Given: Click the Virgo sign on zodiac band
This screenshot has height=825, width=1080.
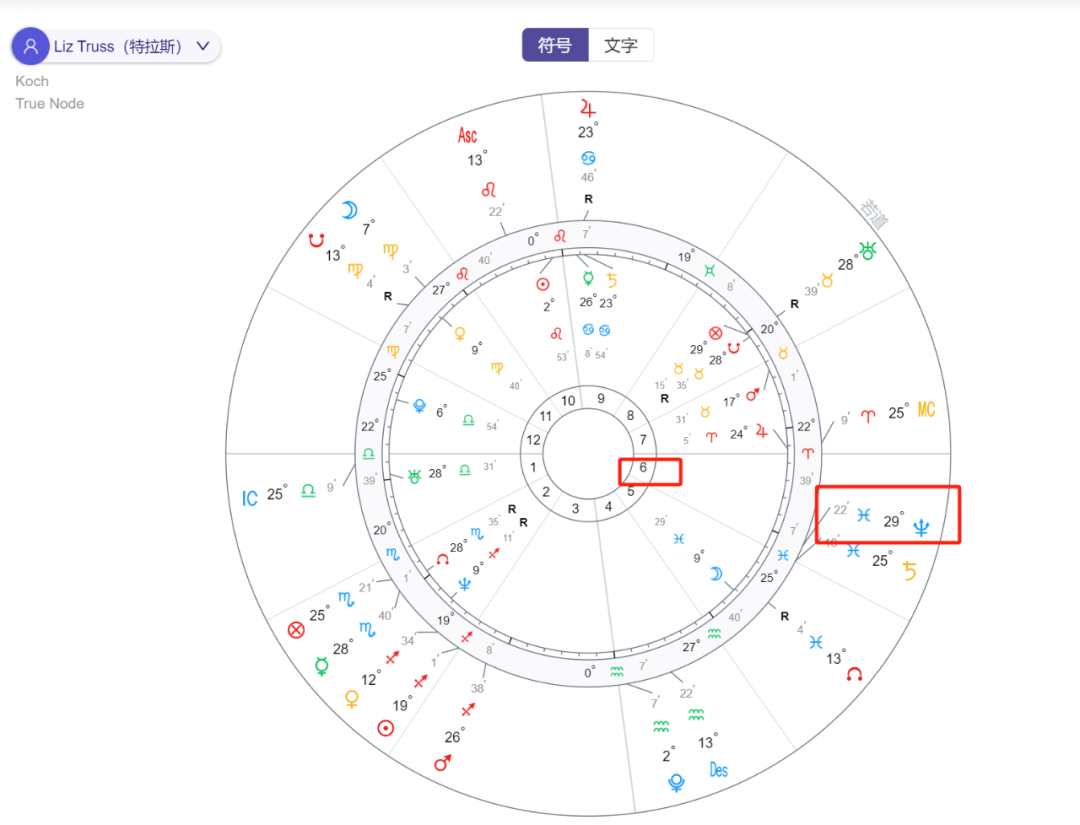Looking at the screenshot, I should point(393,351).
